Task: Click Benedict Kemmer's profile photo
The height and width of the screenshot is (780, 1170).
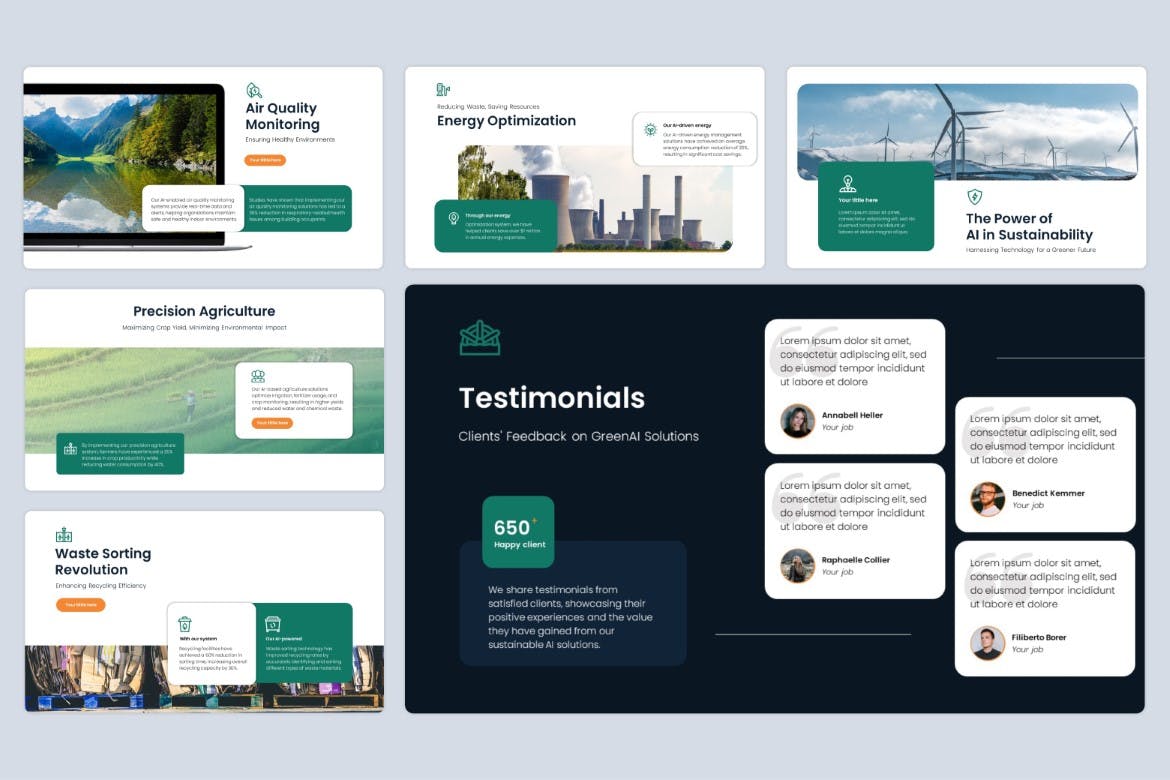Action: coord(987,499)
